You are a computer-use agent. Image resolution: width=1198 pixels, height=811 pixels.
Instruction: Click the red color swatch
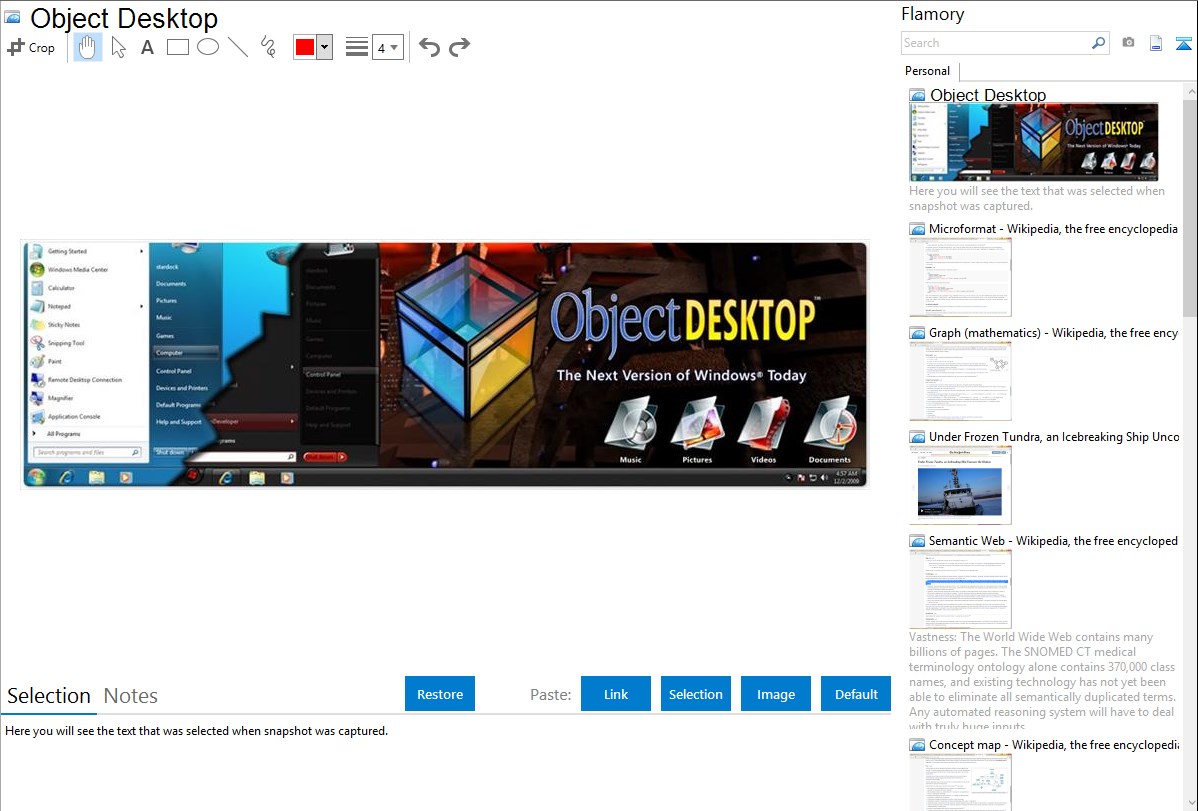click(305, 47)
